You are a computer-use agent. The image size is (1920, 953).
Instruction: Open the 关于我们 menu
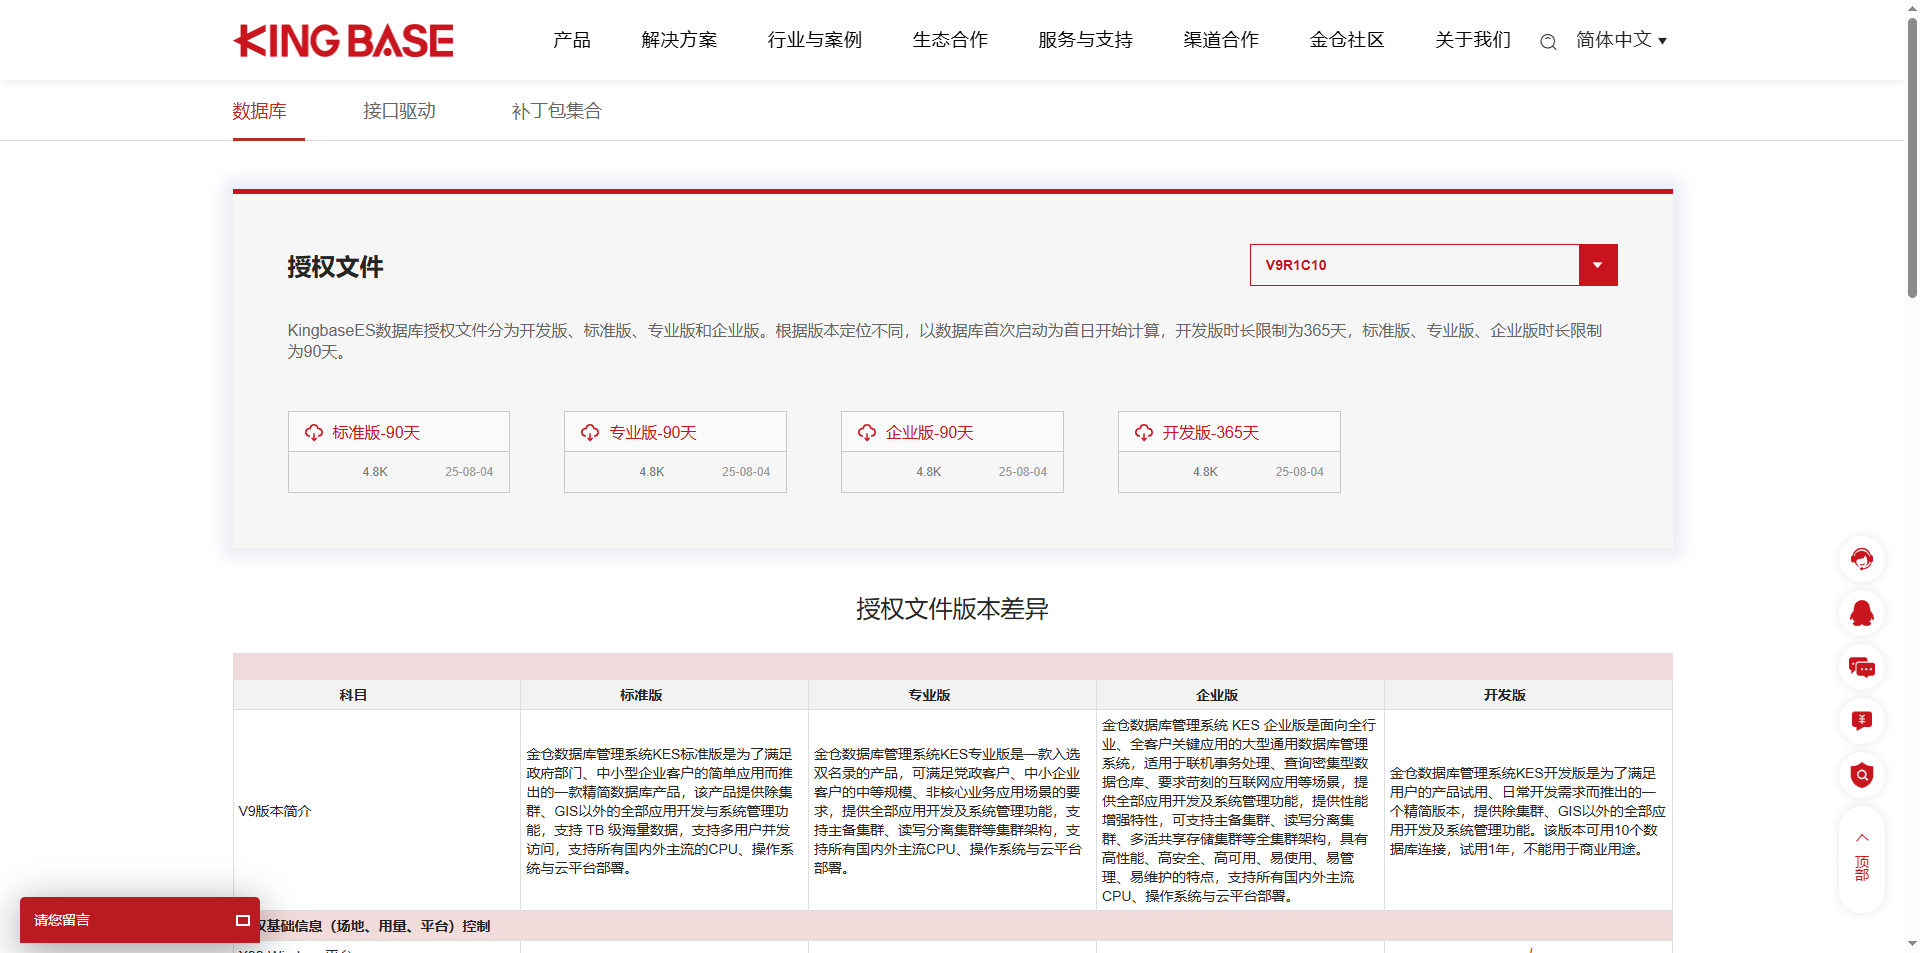point(1473,40)
